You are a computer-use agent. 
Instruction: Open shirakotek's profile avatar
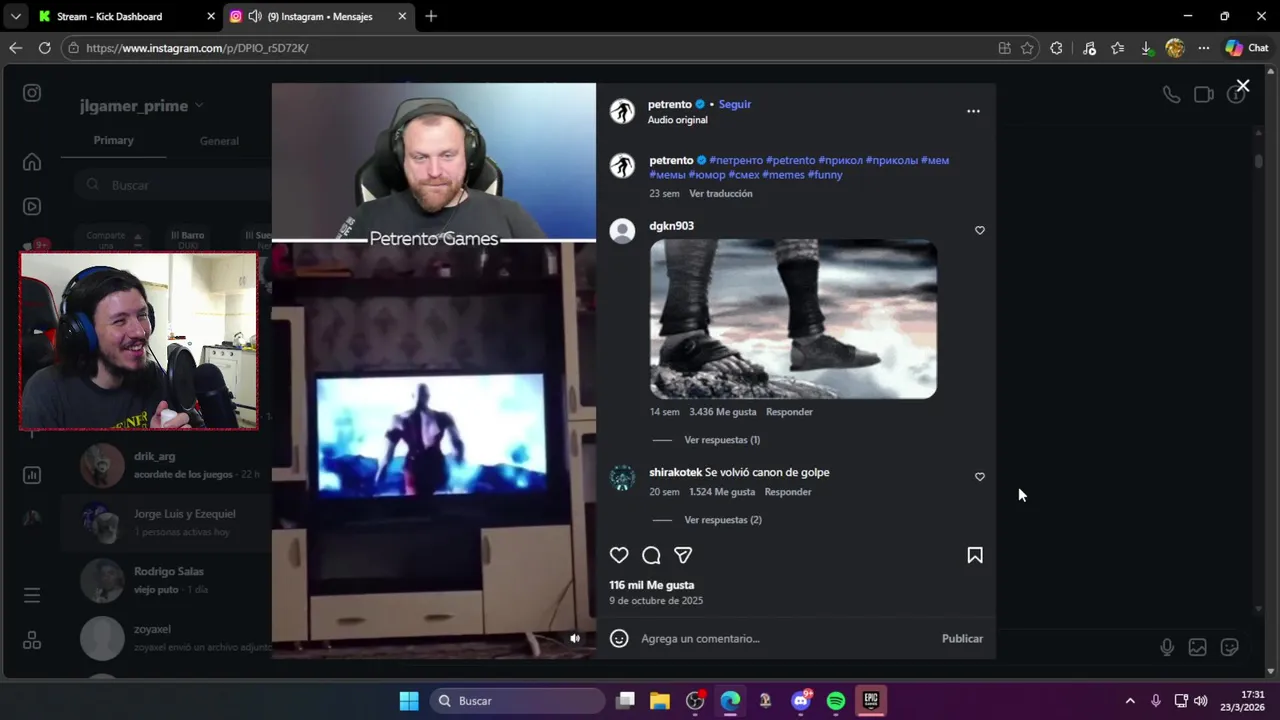coord(622,478)
